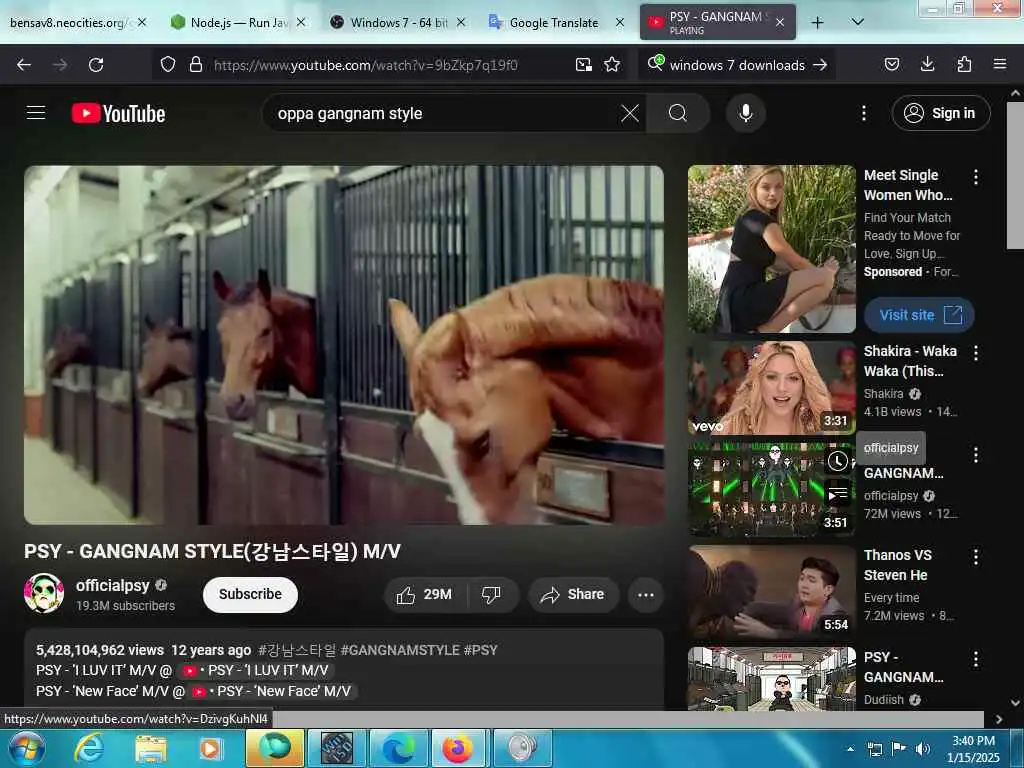Go to the YouTube home logo
The height and width of the screenshot is (768, 1024).
click(x=118, y=114)
